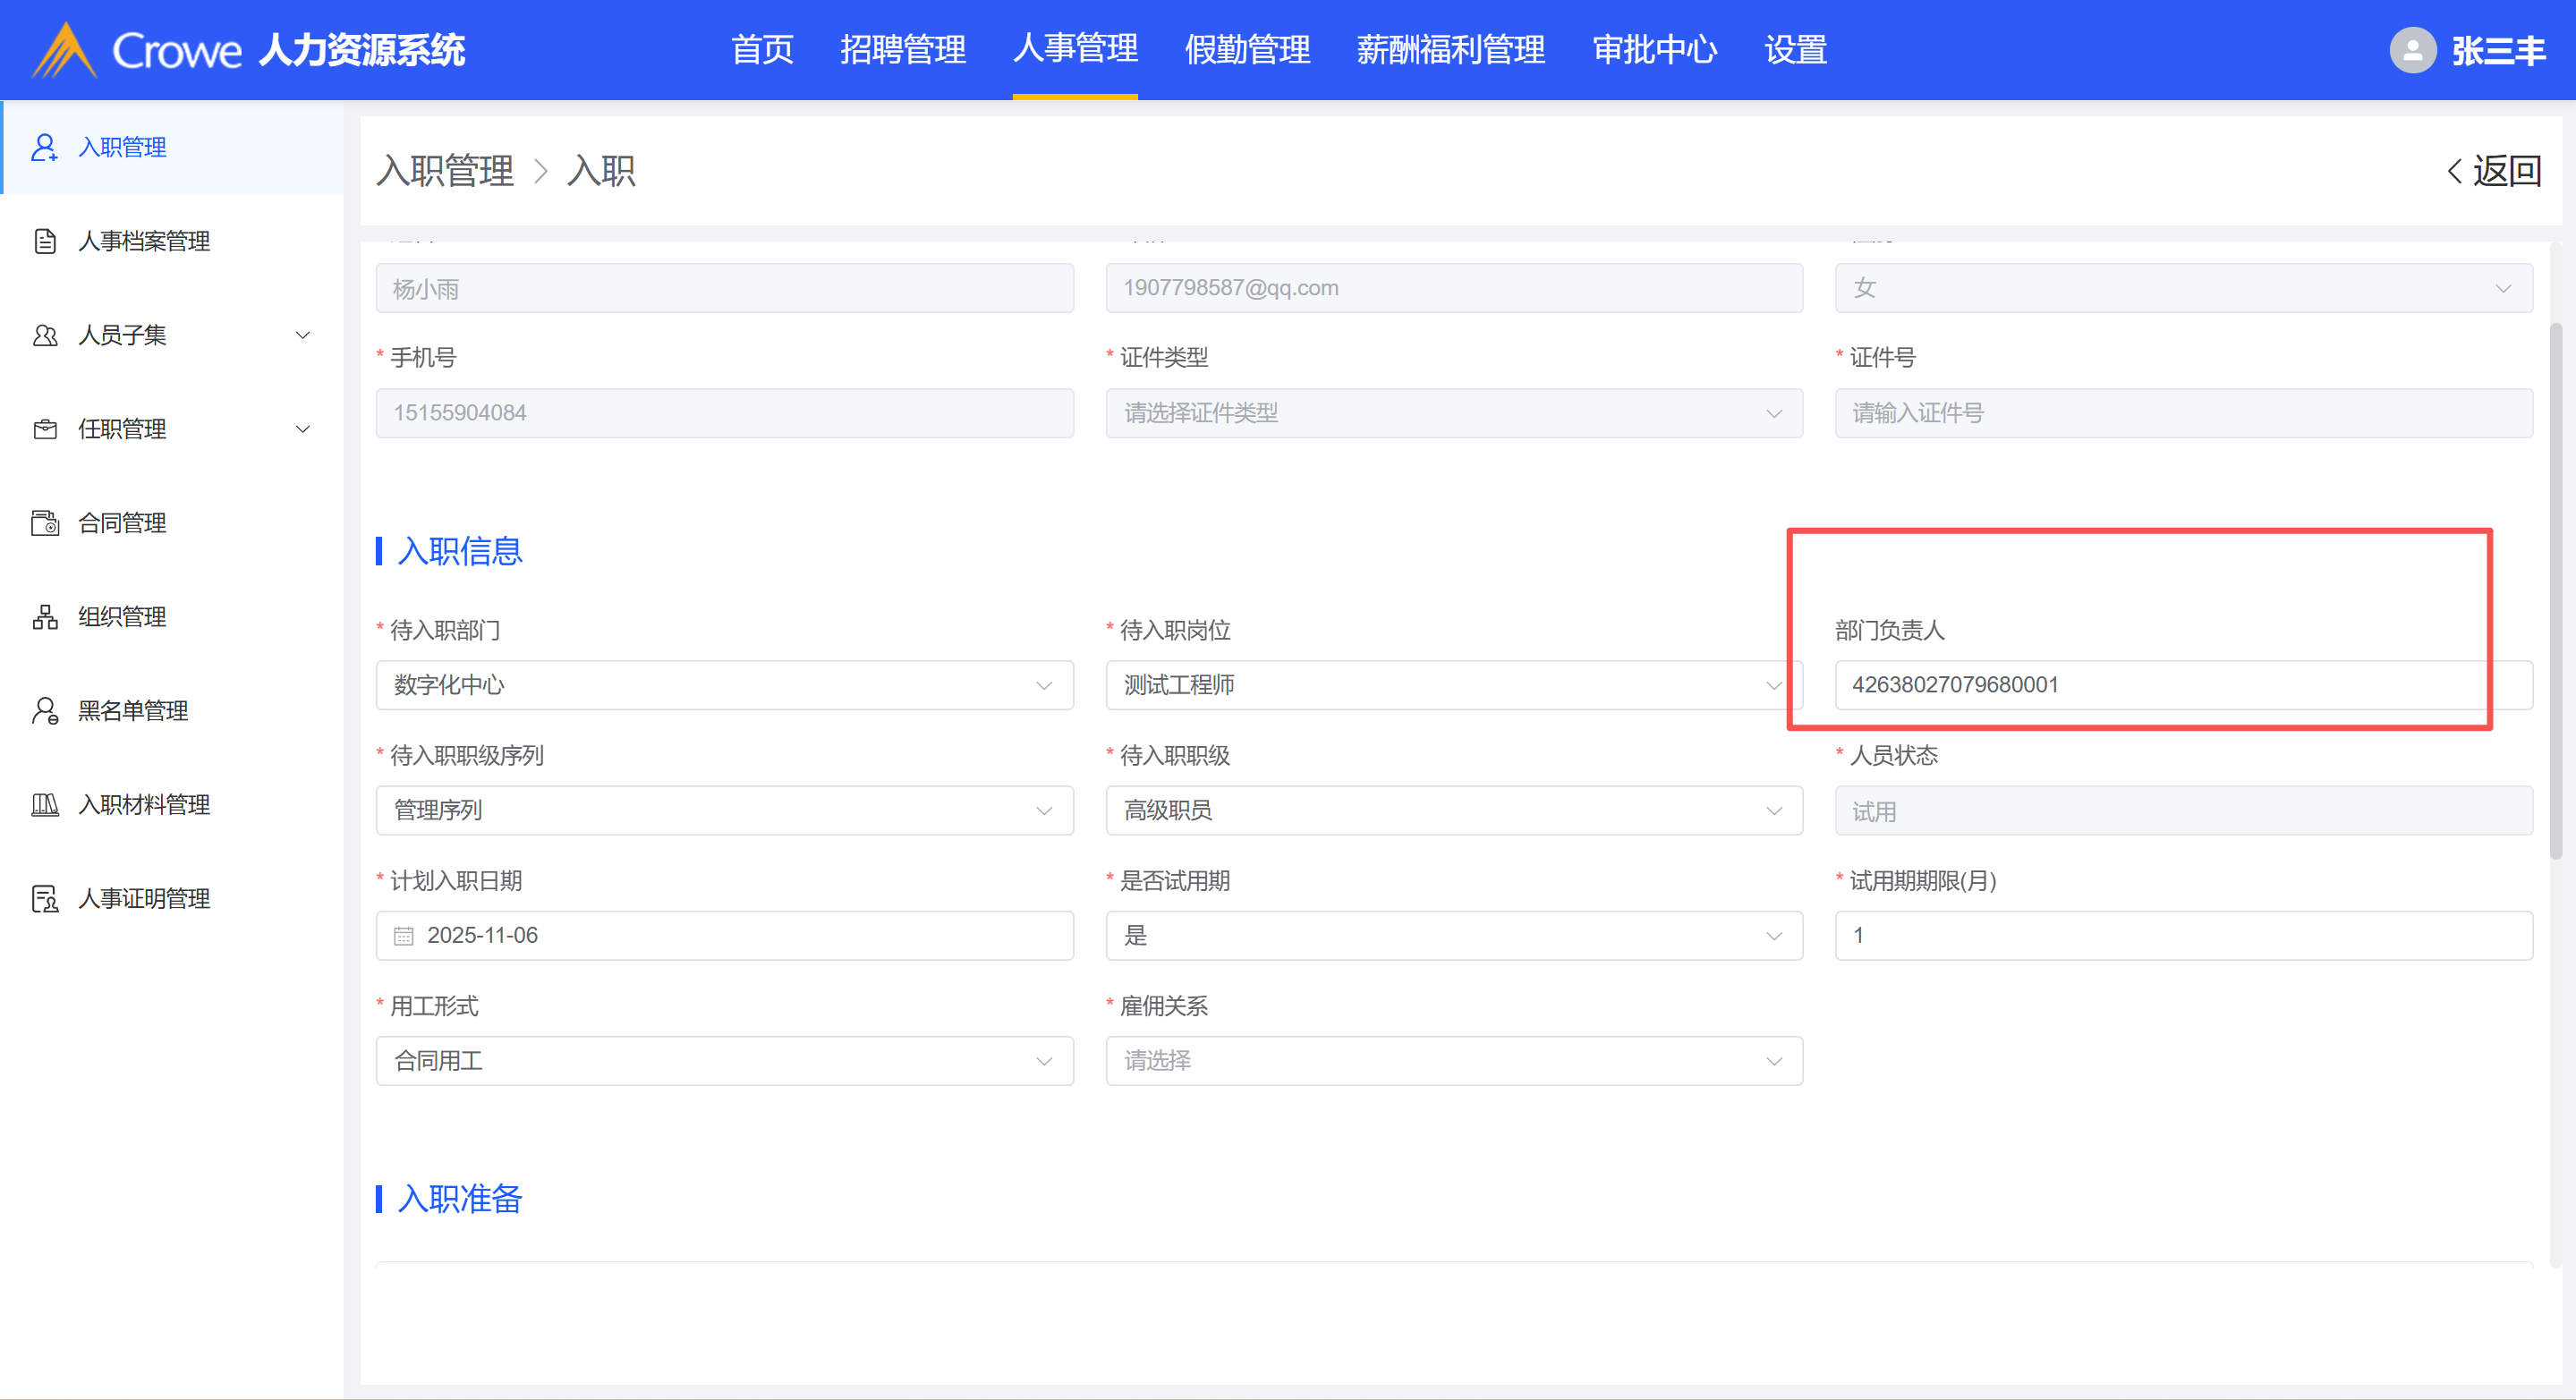2576x1400 pixels.
Task: Click calendar icon in 计划入职日期 field
Action: (x=403, y=936)
